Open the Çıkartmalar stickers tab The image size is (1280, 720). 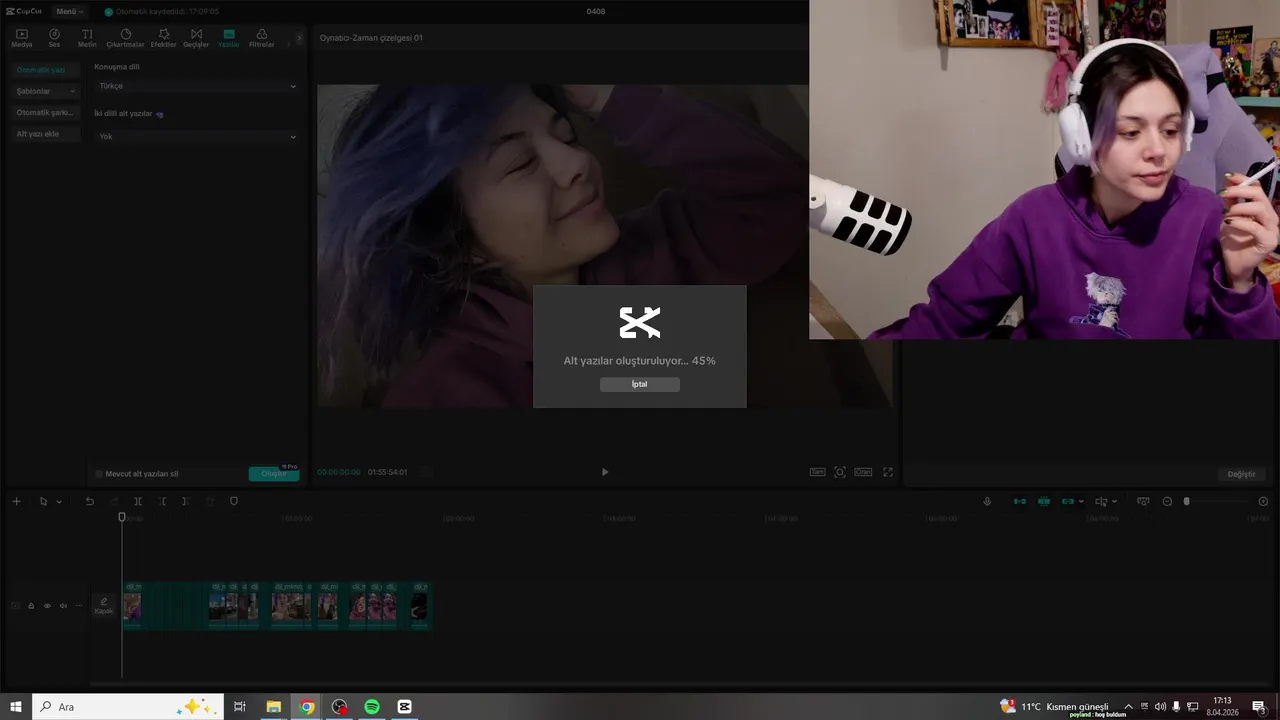point(125,38)
